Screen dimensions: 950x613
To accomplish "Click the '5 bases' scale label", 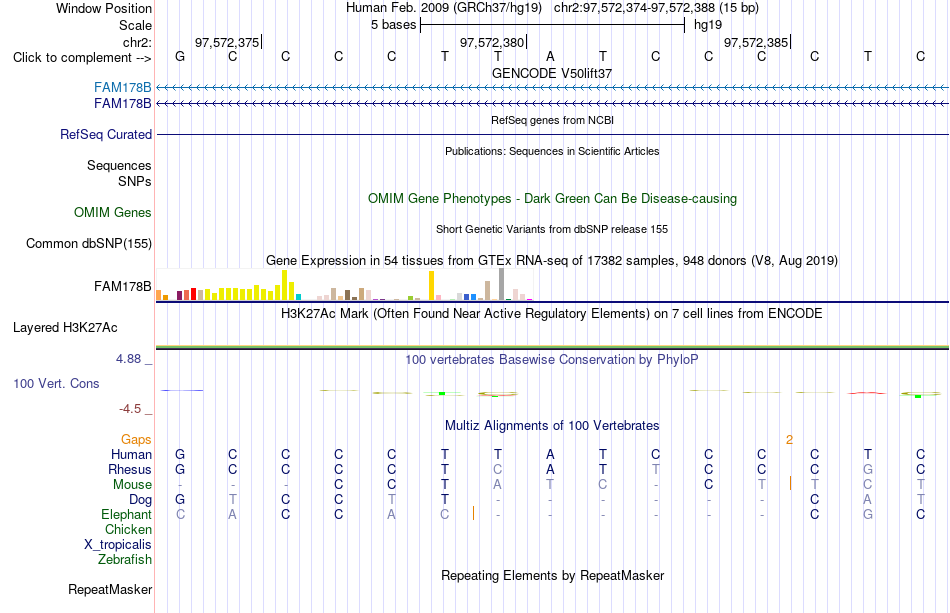I will coord(393,25).
